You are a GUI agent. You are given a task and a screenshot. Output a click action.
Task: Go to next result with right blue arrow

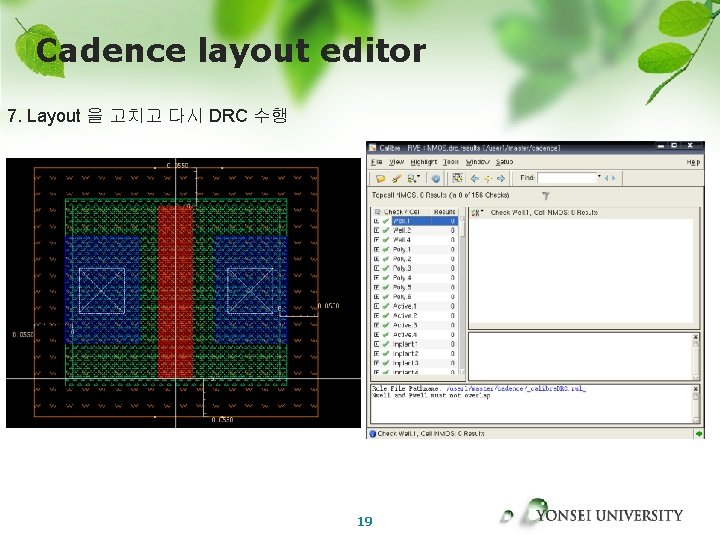(501, 178)
